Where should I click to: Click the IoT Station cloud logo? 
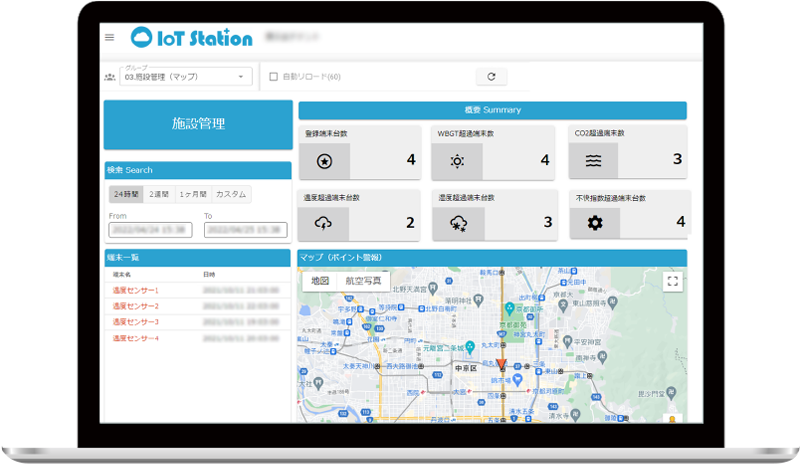point(144,38)
